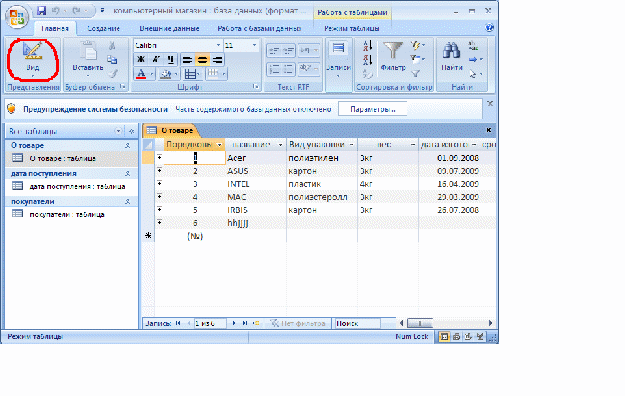Expand subdatasheet for the INTEL row
The width and height of the screenshot is (625, 396).
(x=159, y=183)
